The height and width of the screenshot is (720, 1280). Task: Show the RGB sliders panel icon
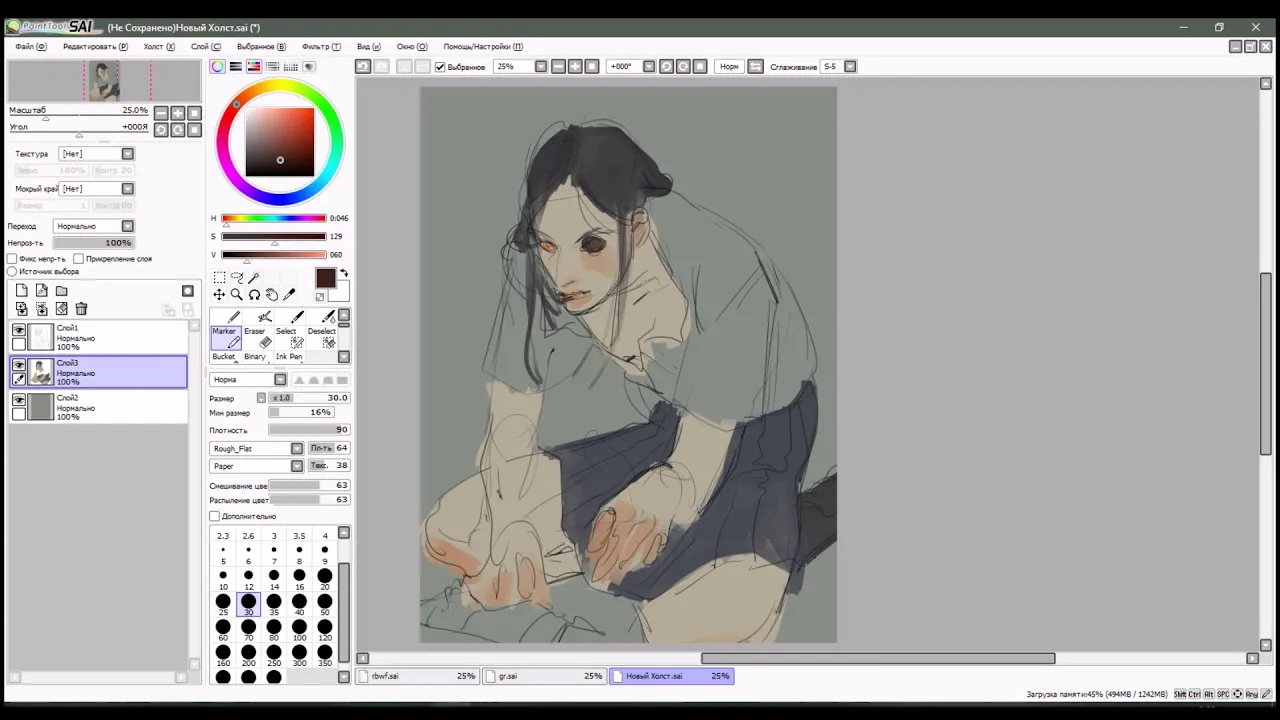[x=236, y=67]
